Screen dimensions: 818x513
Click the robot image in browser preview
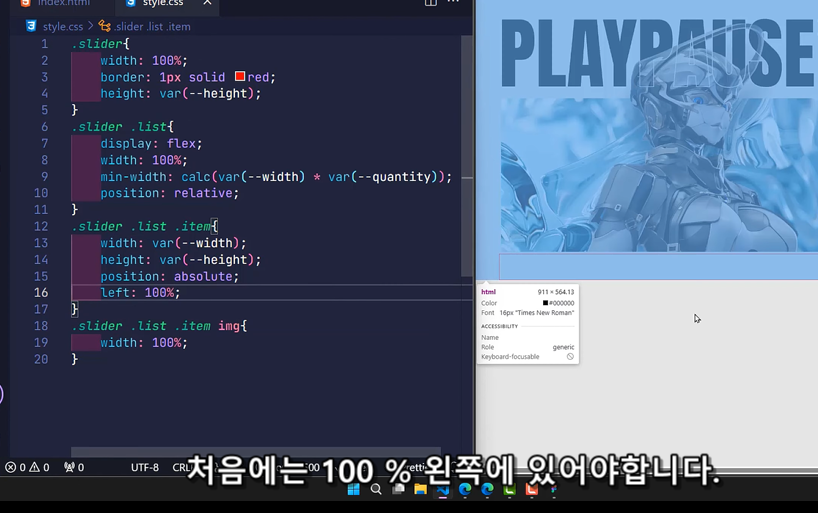tap(658, 175)
